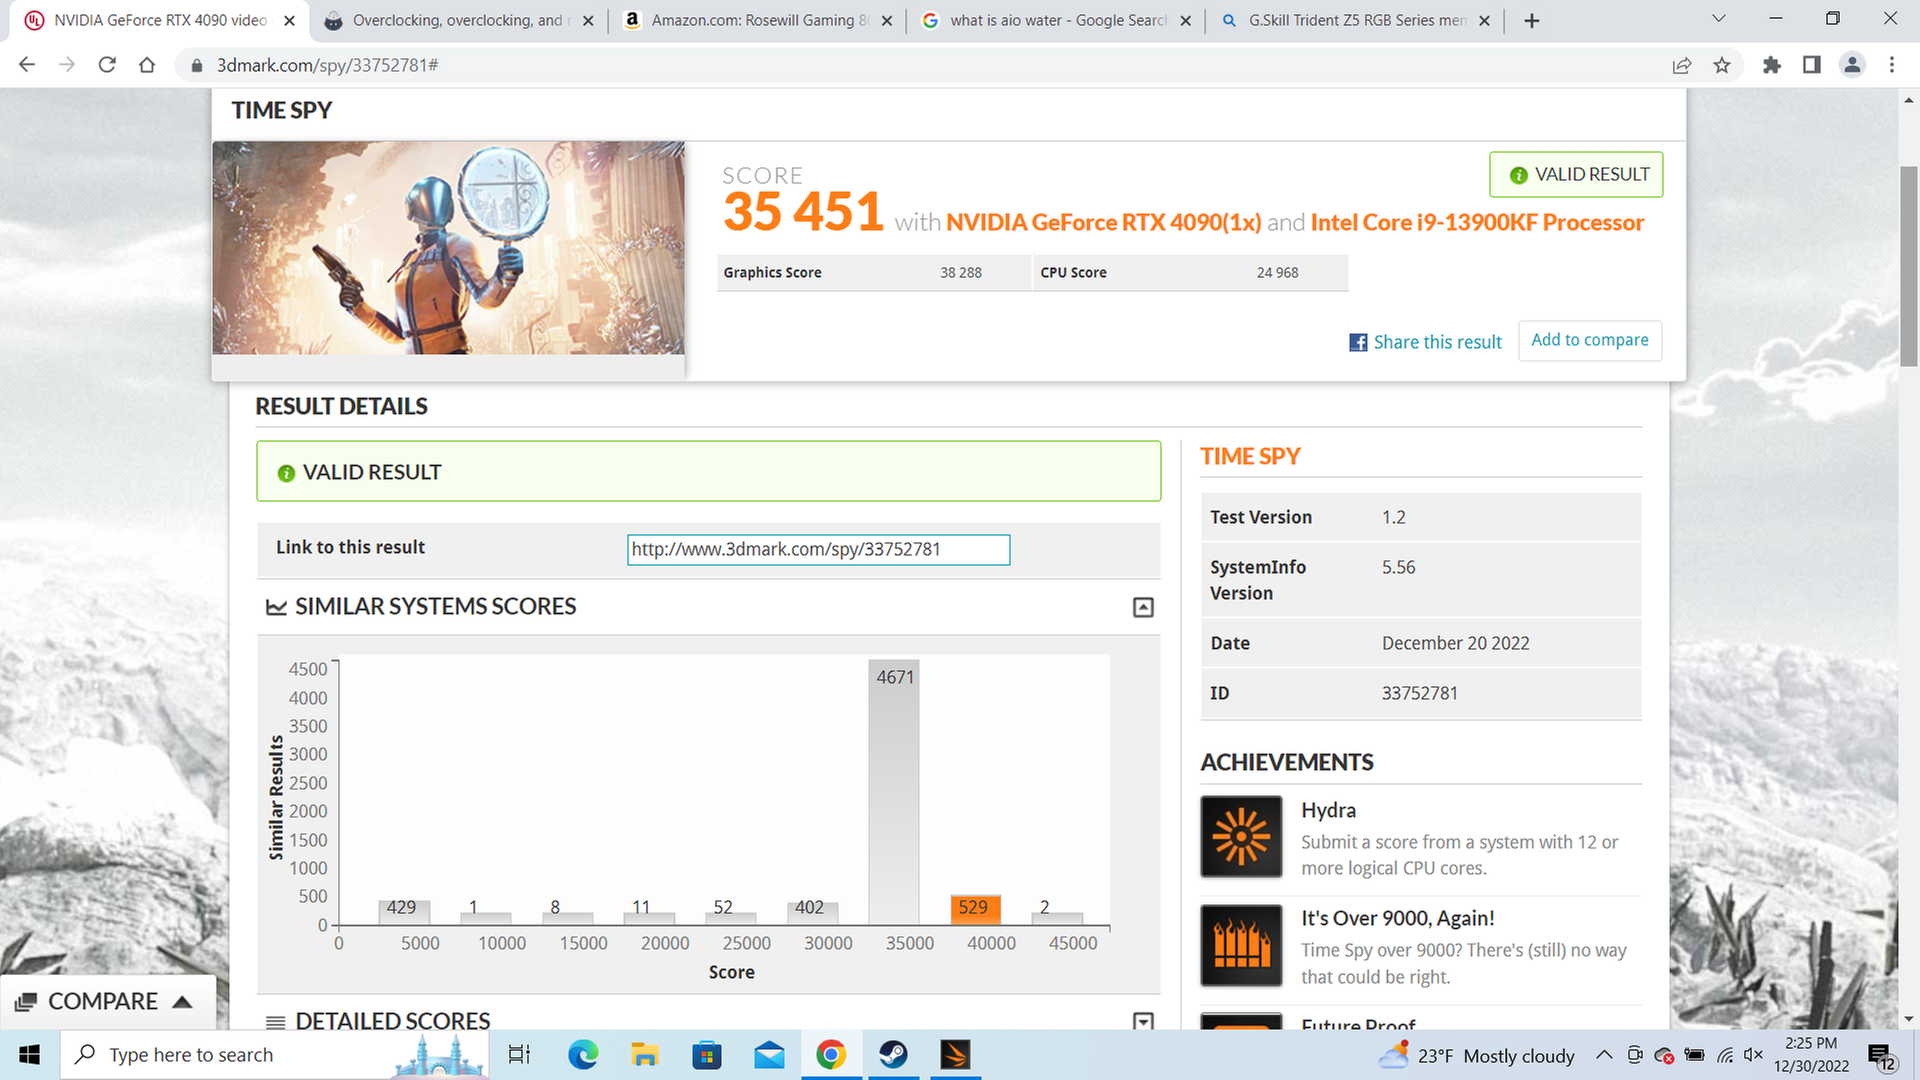Open Chrome extensions puzzle icon
The height and width of the screenshot is (1080, 1920).
pyautogui.click(x=1772, y=65)
